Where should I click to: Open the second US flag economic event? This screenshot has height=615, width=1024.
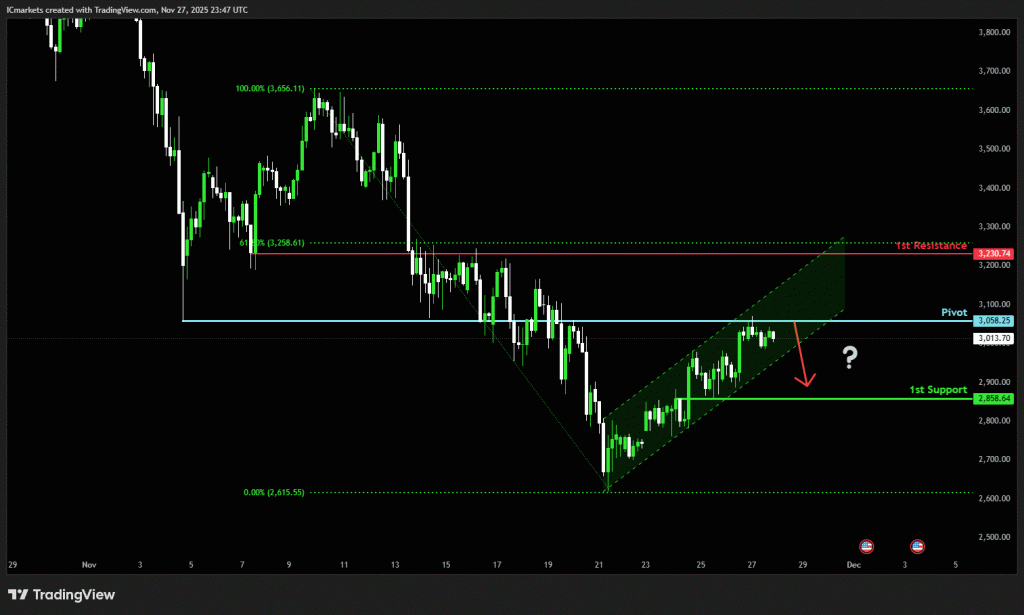(x=917, y=546)
